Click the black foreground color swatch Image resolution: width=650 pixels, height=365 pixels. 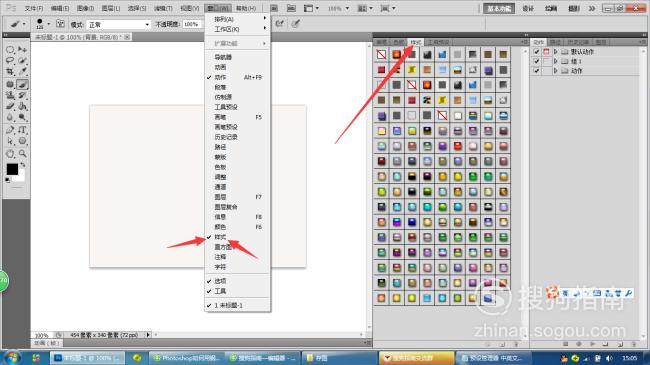[x=12, y=169]
